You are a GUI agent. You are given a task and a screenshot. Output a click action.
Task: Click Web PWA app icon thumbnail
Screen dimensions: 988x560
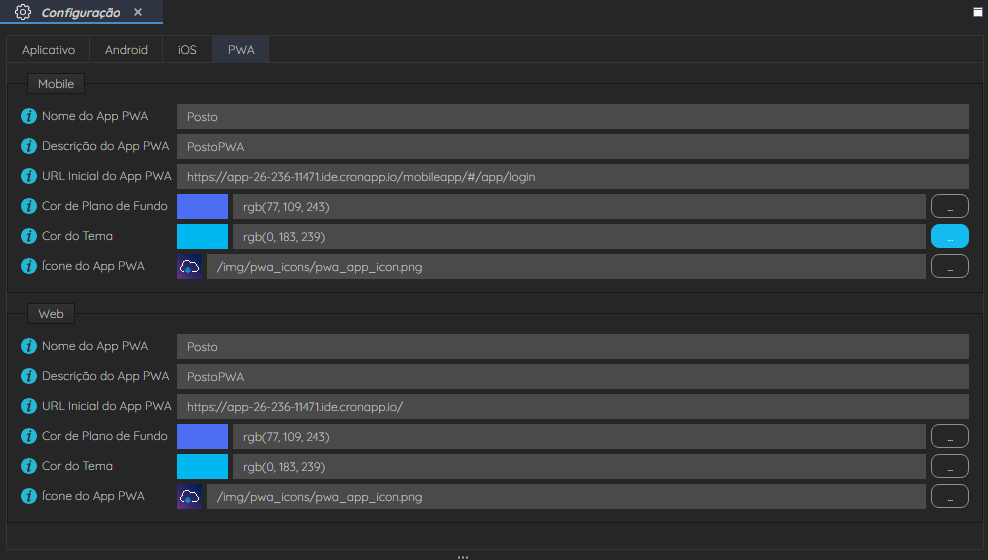coord(190,496)
